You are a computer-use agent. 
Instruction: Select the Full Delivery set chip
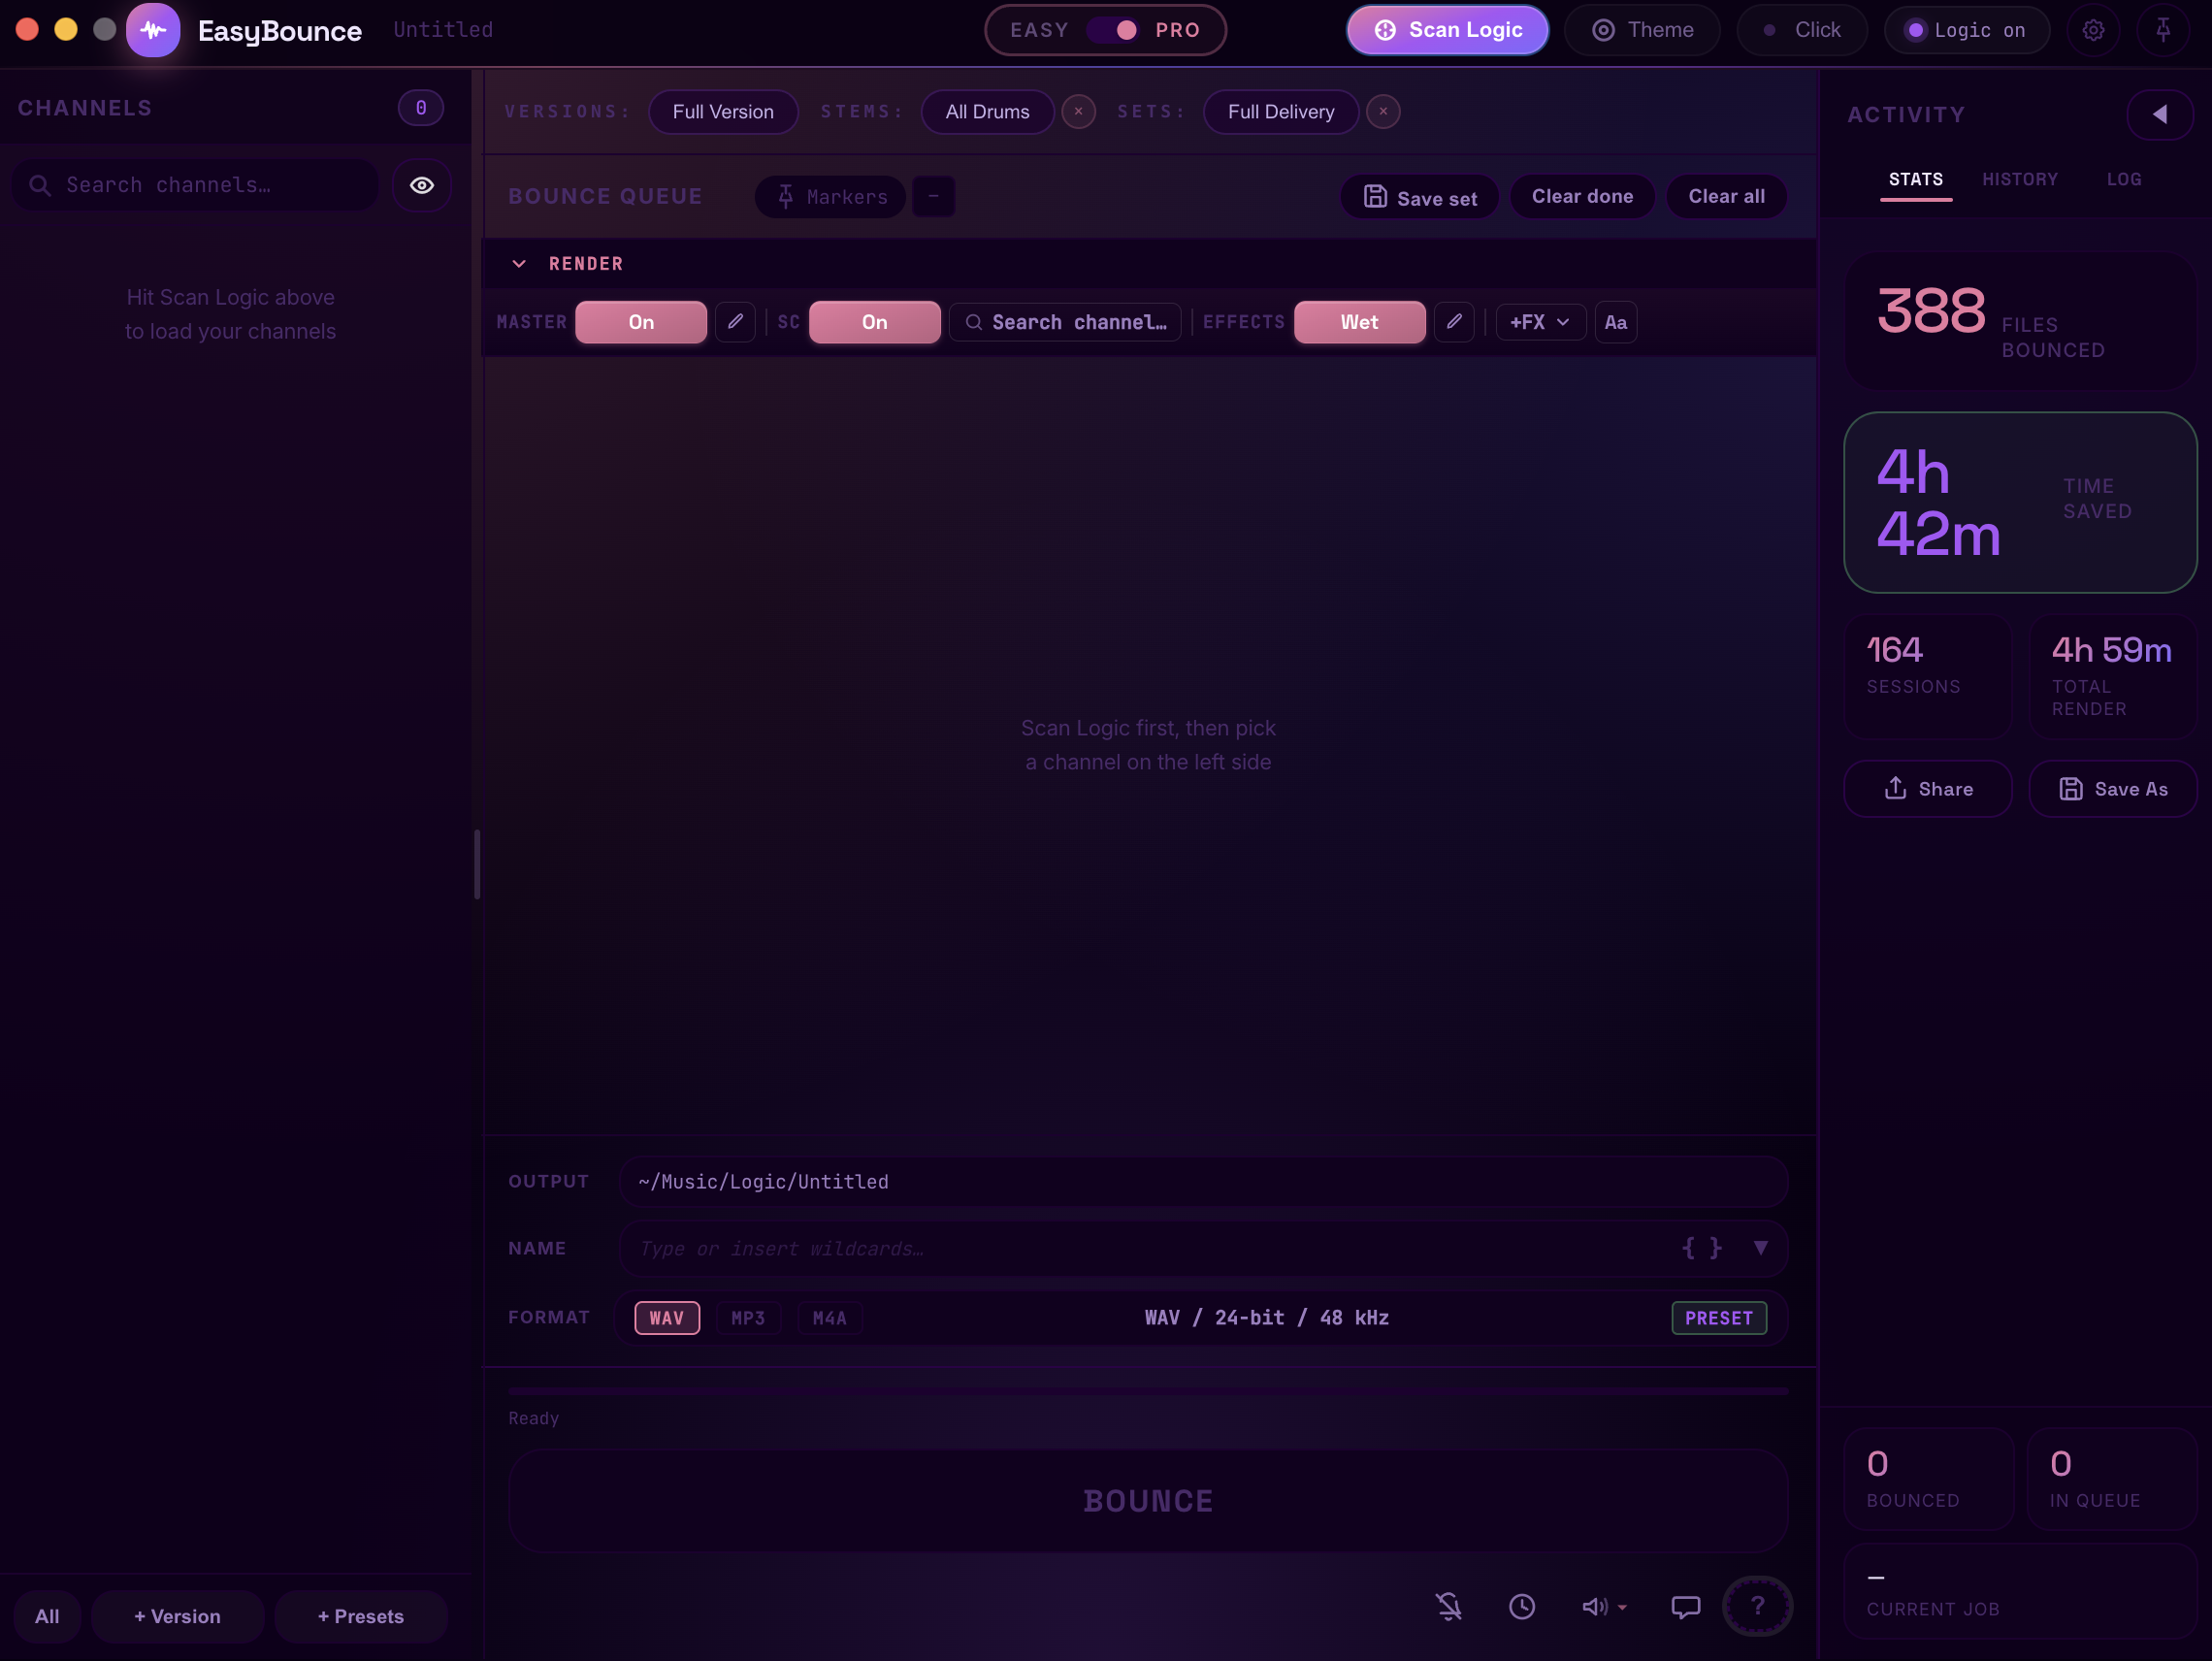pyautogui.click(x=1281, y=112)
